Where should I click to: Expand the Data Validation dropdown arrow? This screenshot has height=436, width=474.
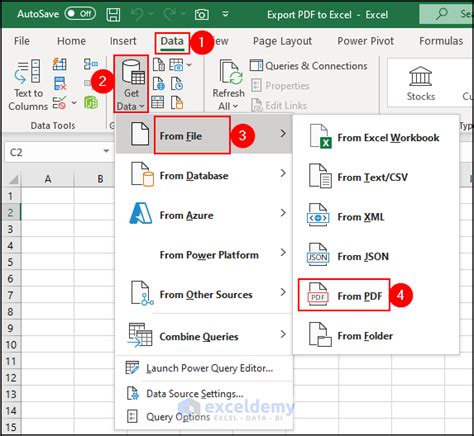point(74,103)
